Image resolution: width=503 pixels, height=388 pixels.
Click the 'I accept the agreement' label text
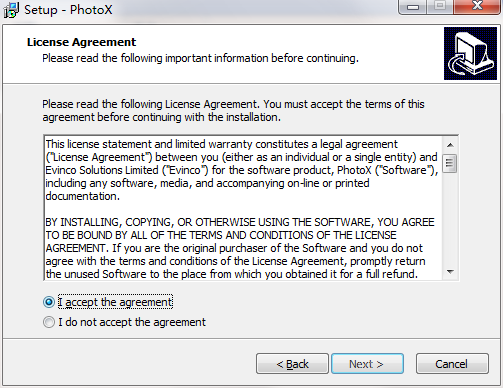coord(115,302)
